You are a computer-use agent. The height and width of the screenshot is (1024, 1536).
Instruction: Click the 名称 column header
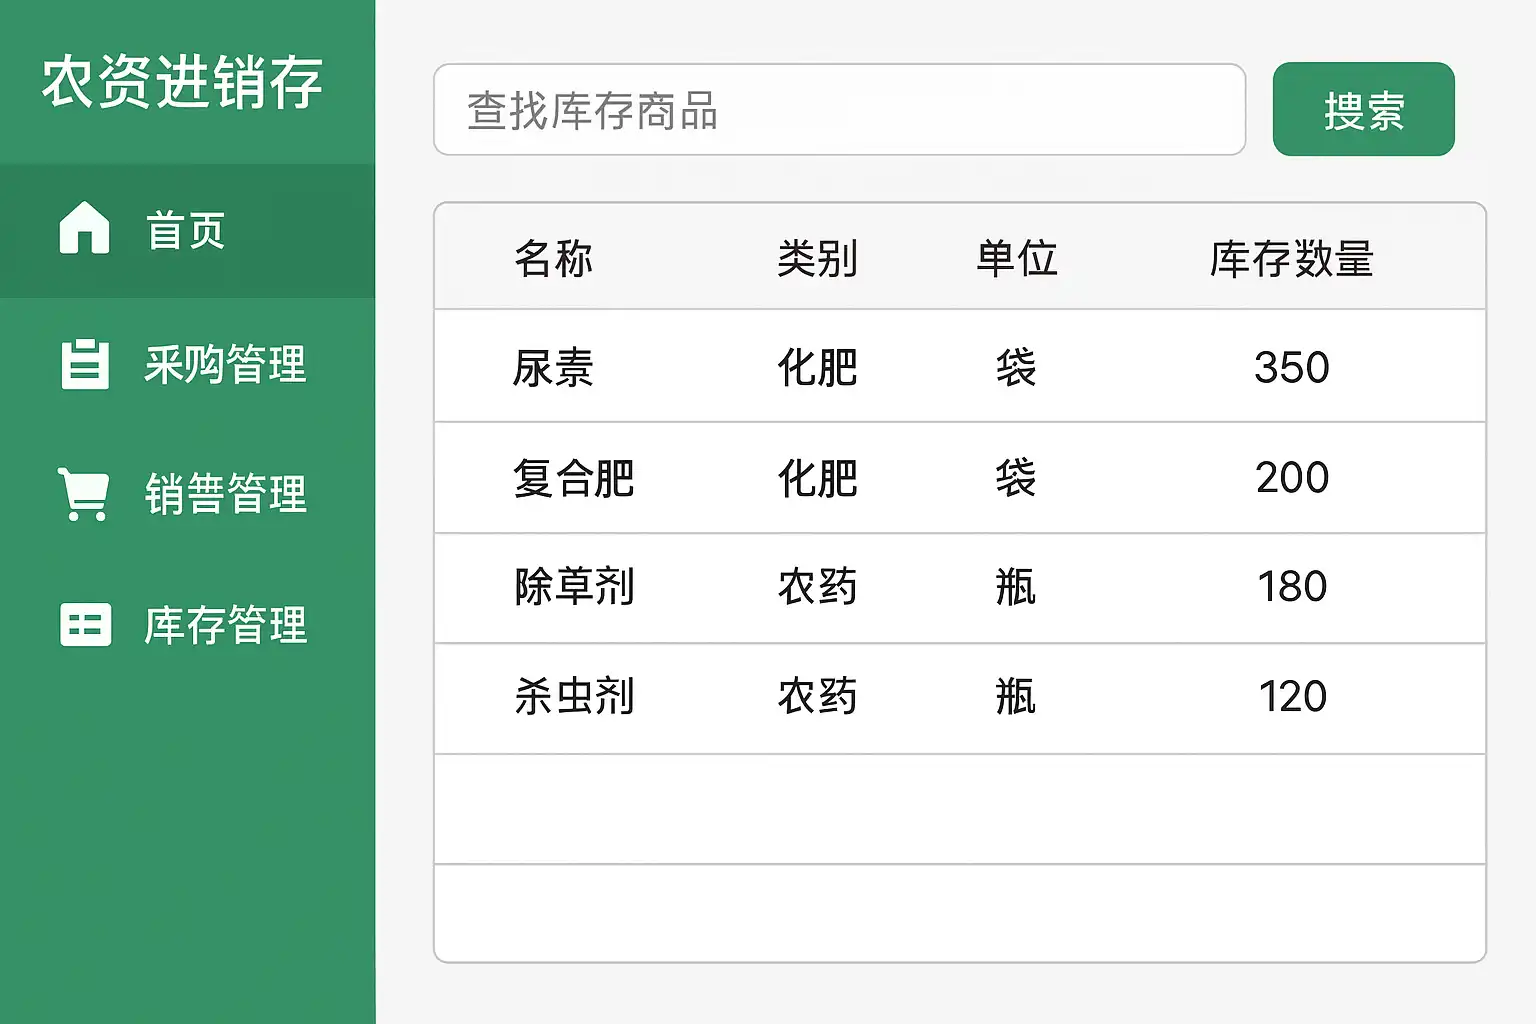click(x=553, y=259)
